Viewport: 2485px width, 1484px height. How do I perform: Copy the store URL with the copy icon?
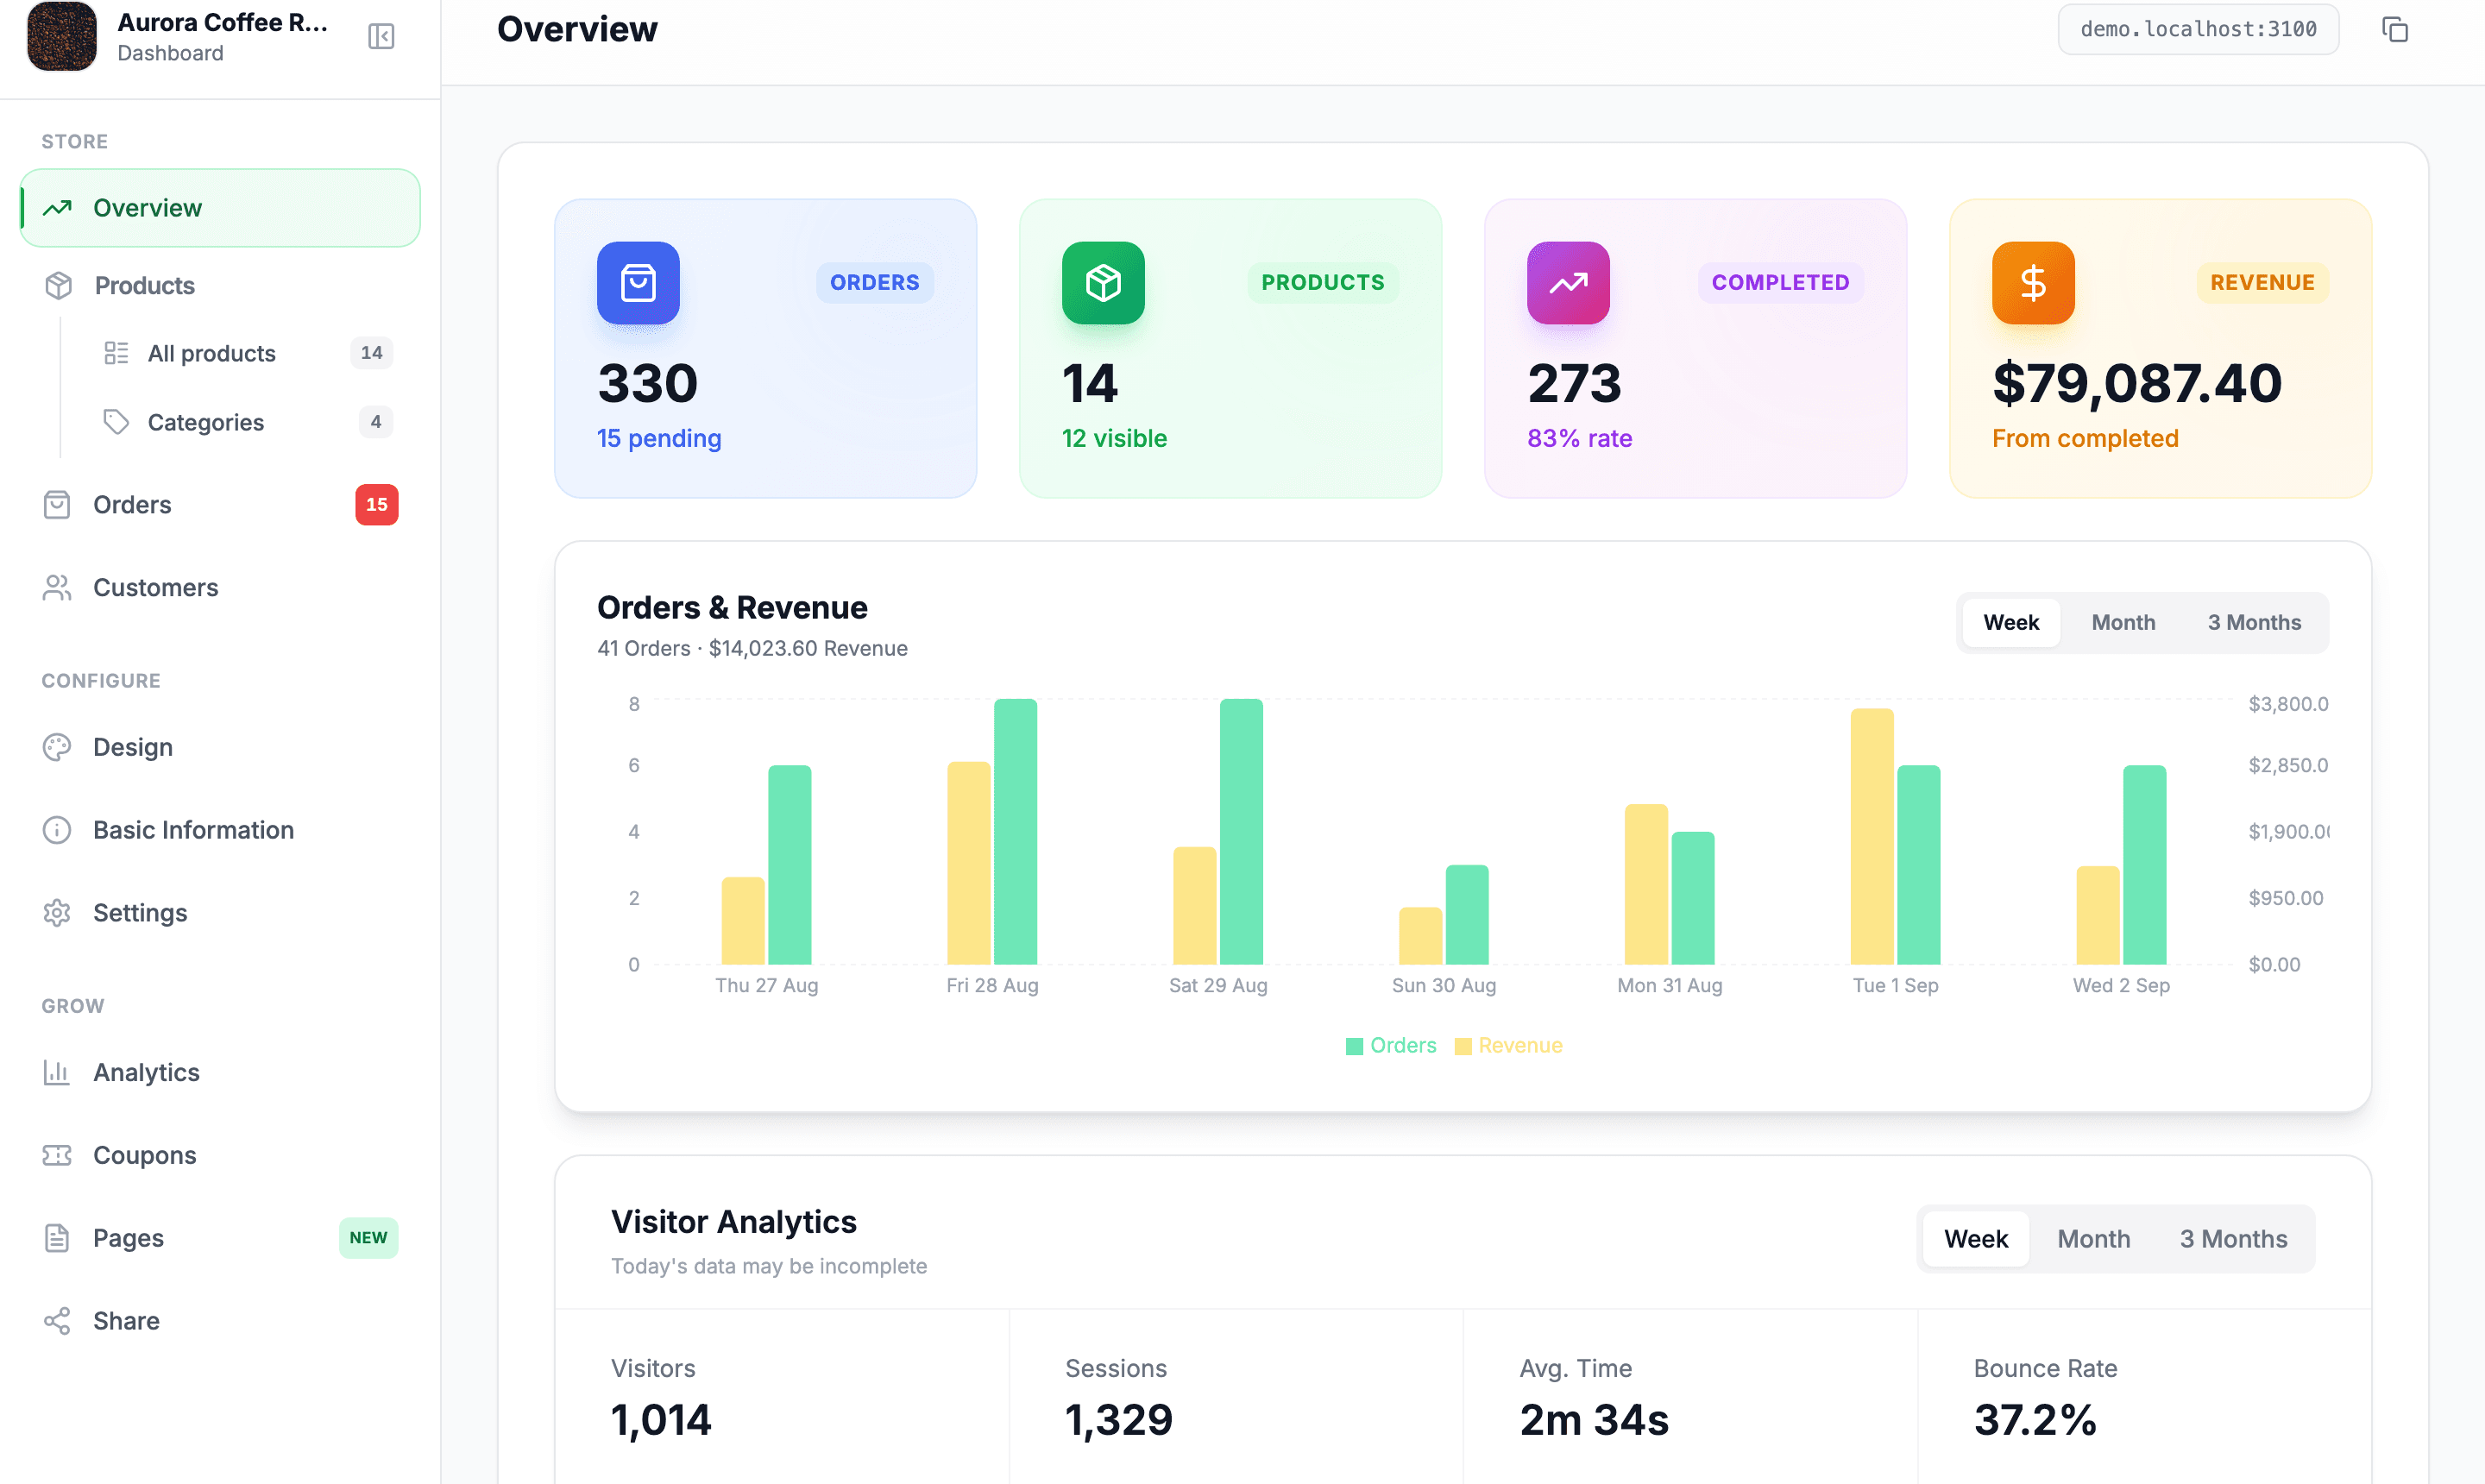2395,30
